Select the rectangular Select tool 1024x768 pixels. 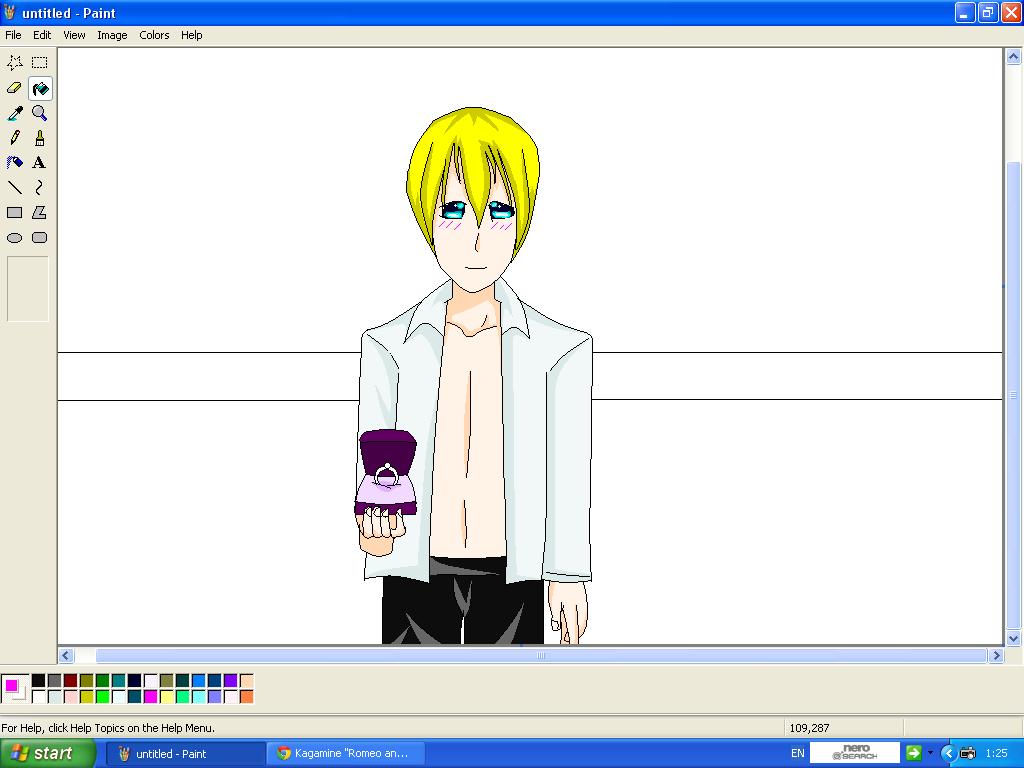point(40,63)
